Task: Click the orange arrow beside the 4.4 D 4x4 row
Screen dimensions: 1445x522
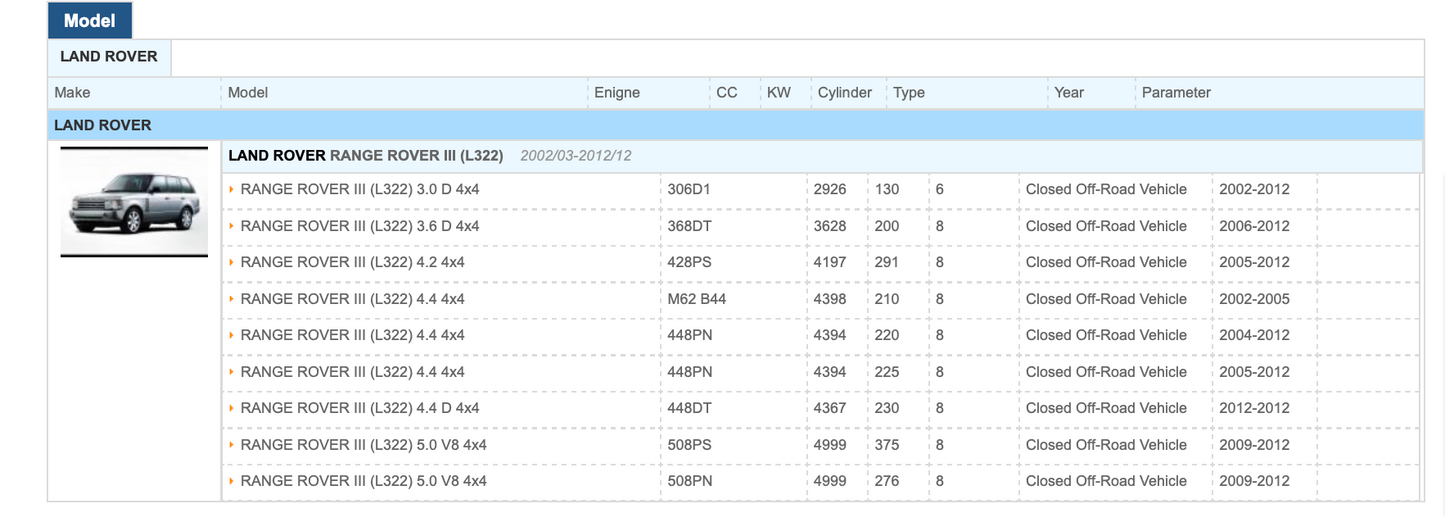Action: click(232, 408)
